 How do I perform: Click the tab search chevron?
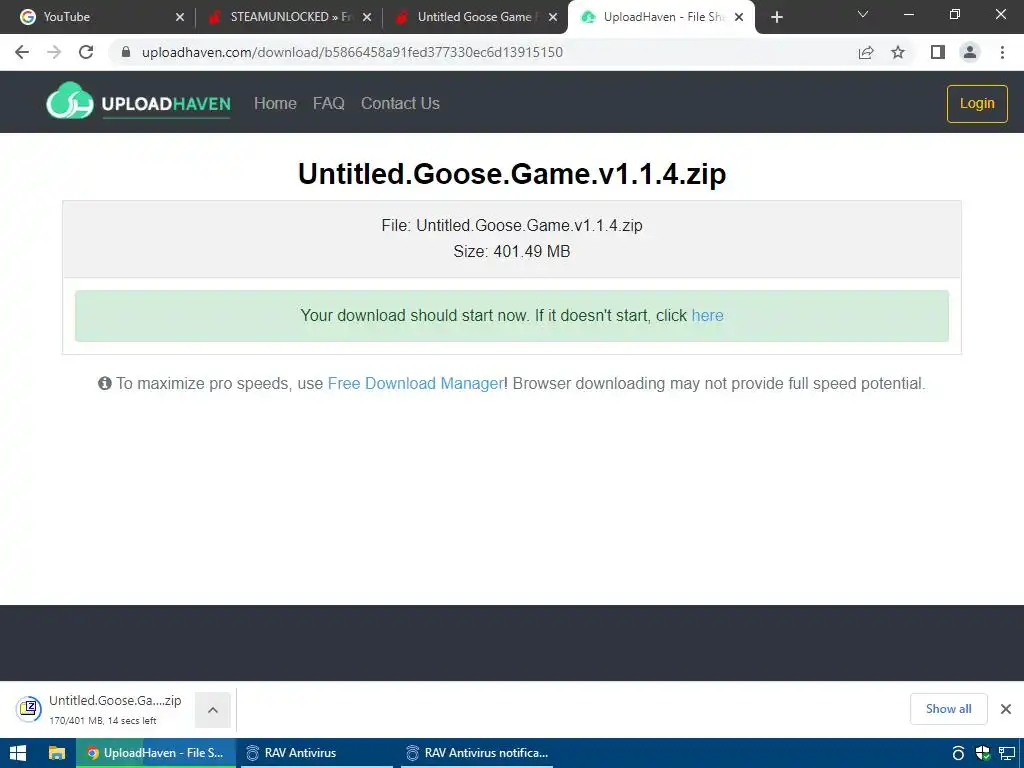(863, 14)
